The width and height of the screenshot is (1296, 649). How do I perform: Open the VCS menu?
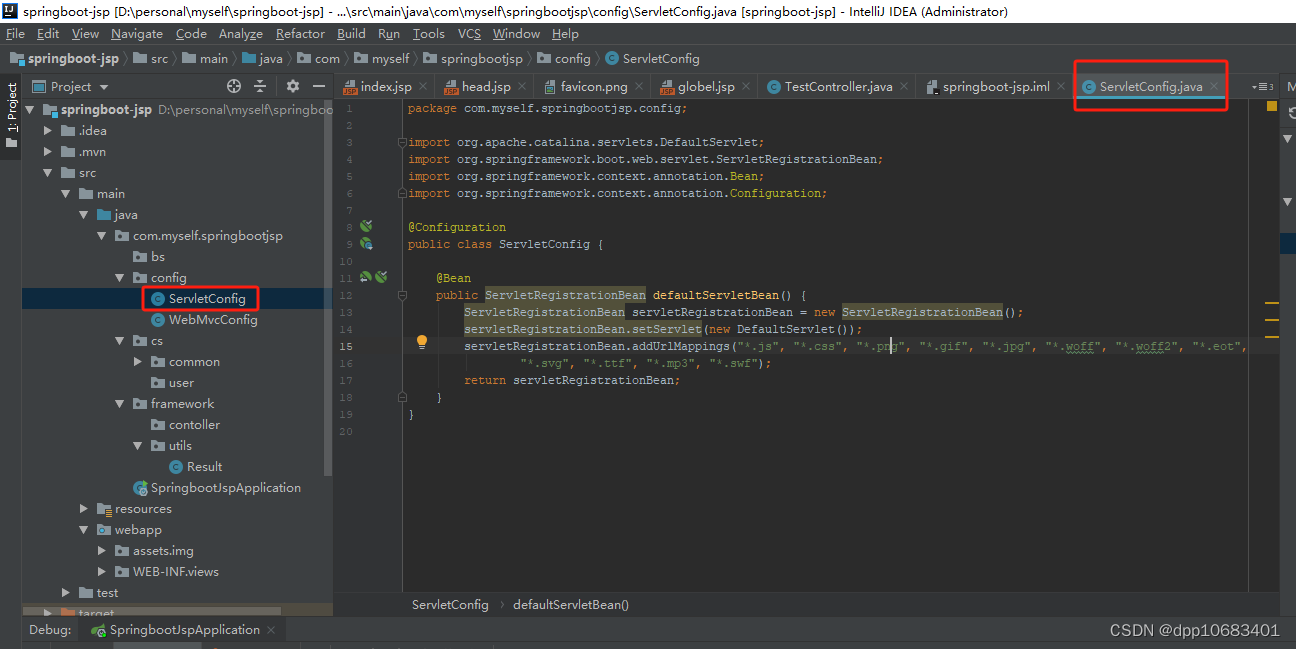pyautogui.click(x=469, y=33)
